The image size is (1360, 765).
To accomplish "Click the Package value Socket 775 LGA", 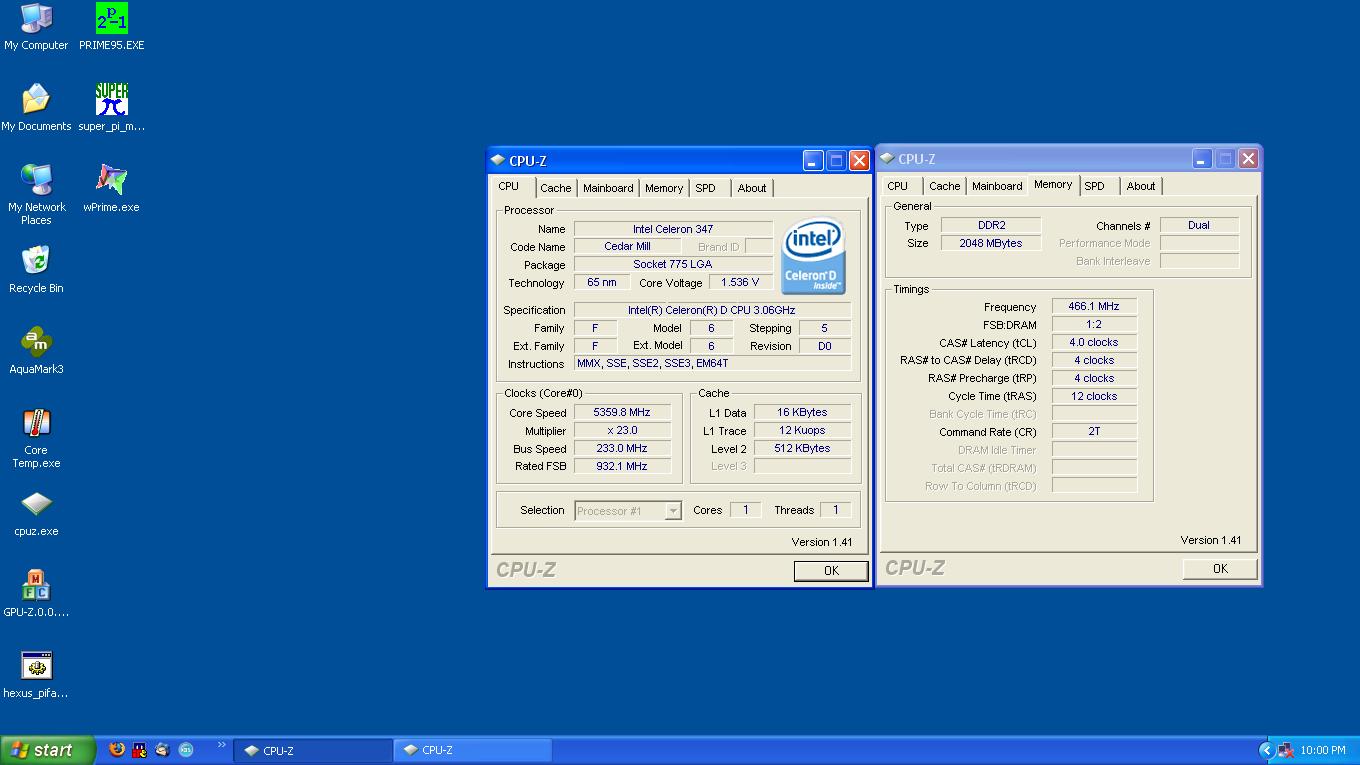I will coord(673,264).
